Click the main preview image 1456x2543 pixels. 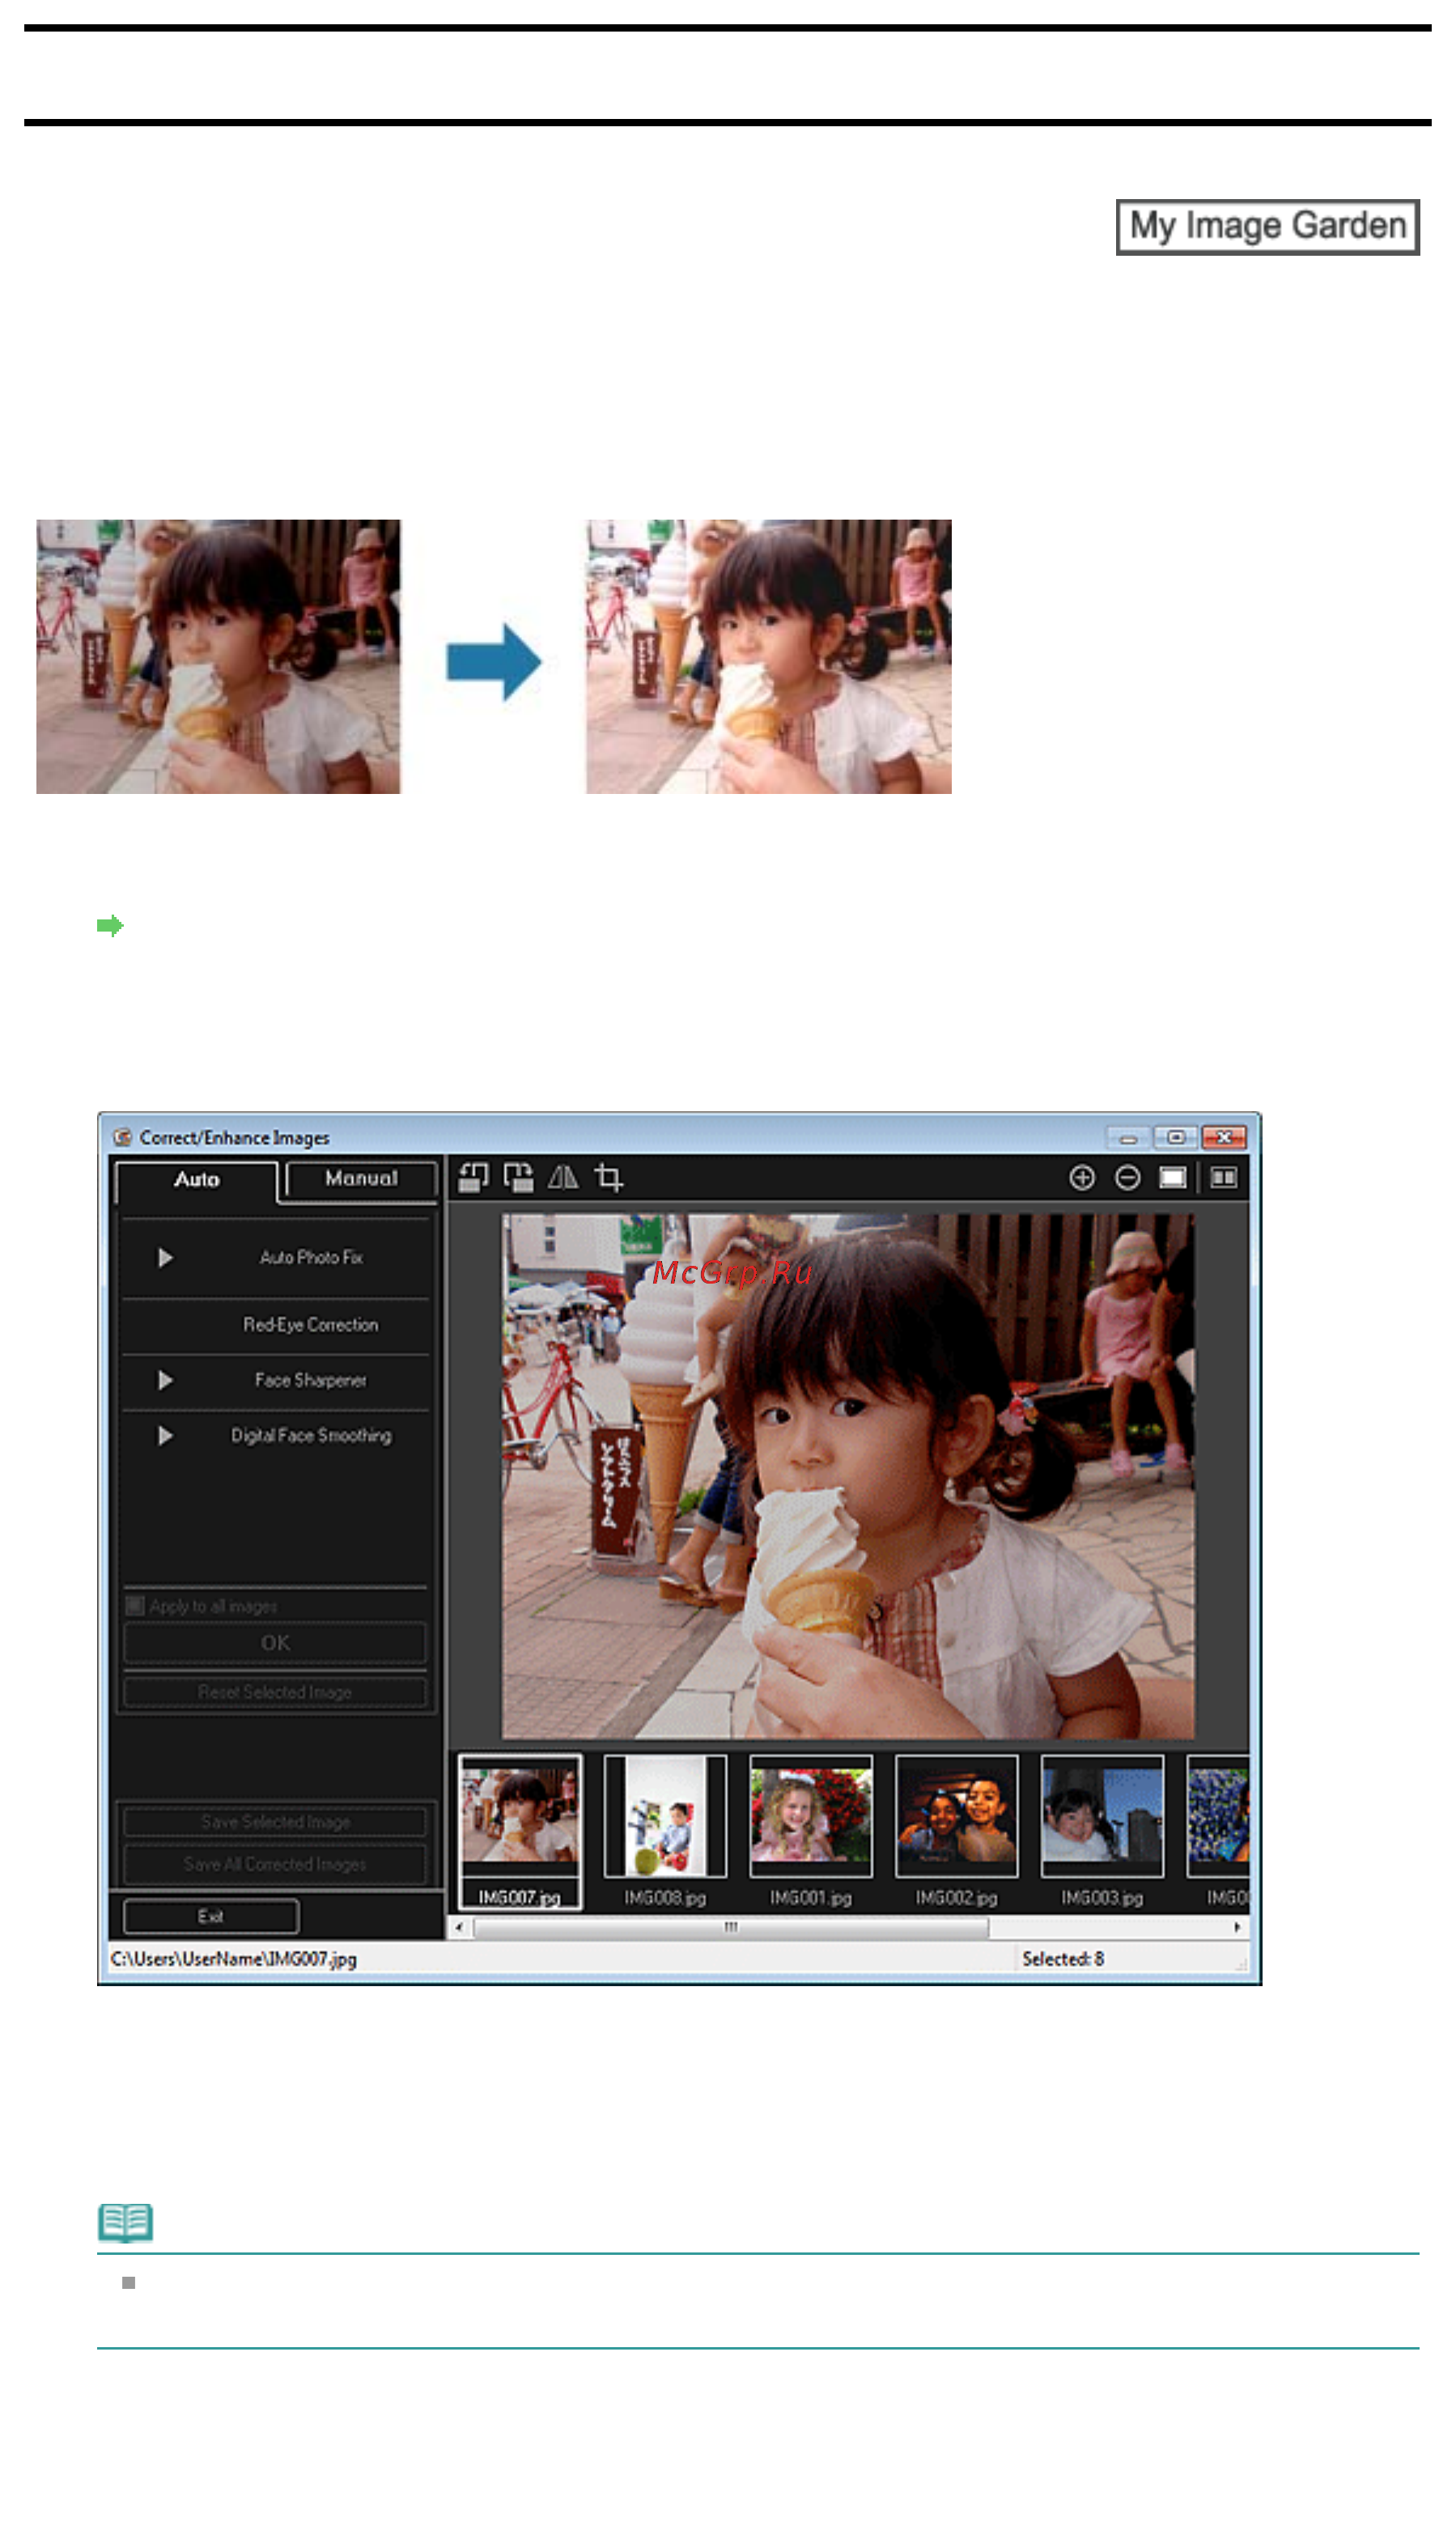847,1476
